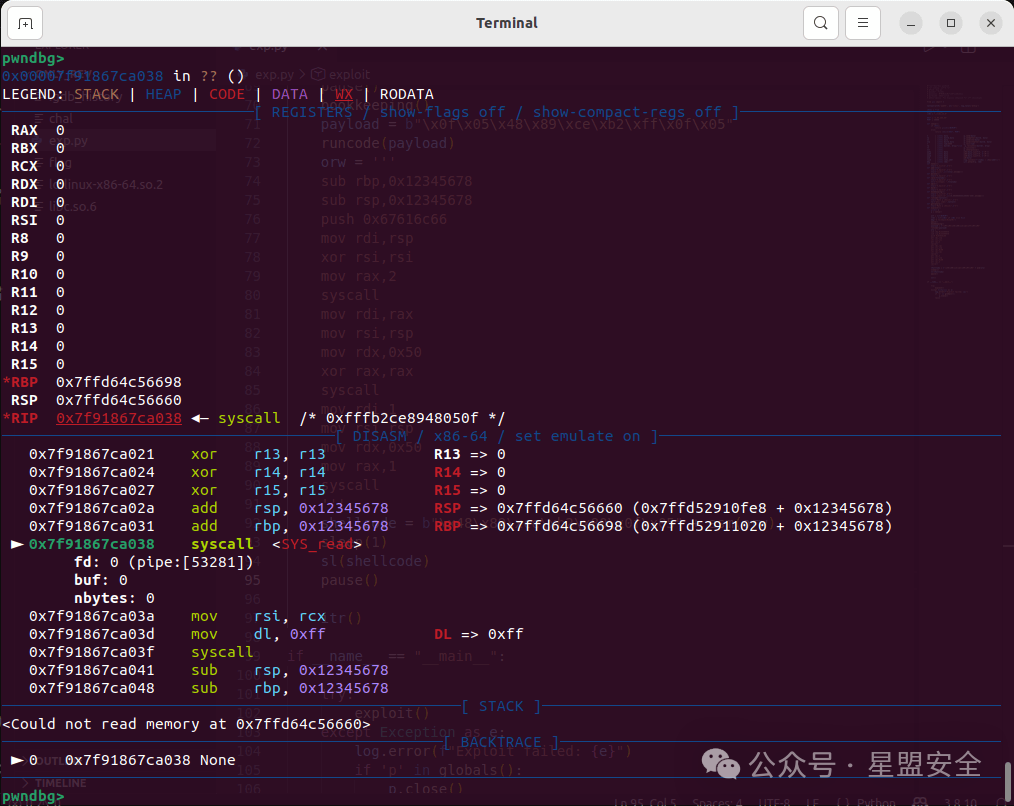1014x806 pixels.
Task: Click the terminal scrollbar handle
Action: click(x=1007, y=781)
